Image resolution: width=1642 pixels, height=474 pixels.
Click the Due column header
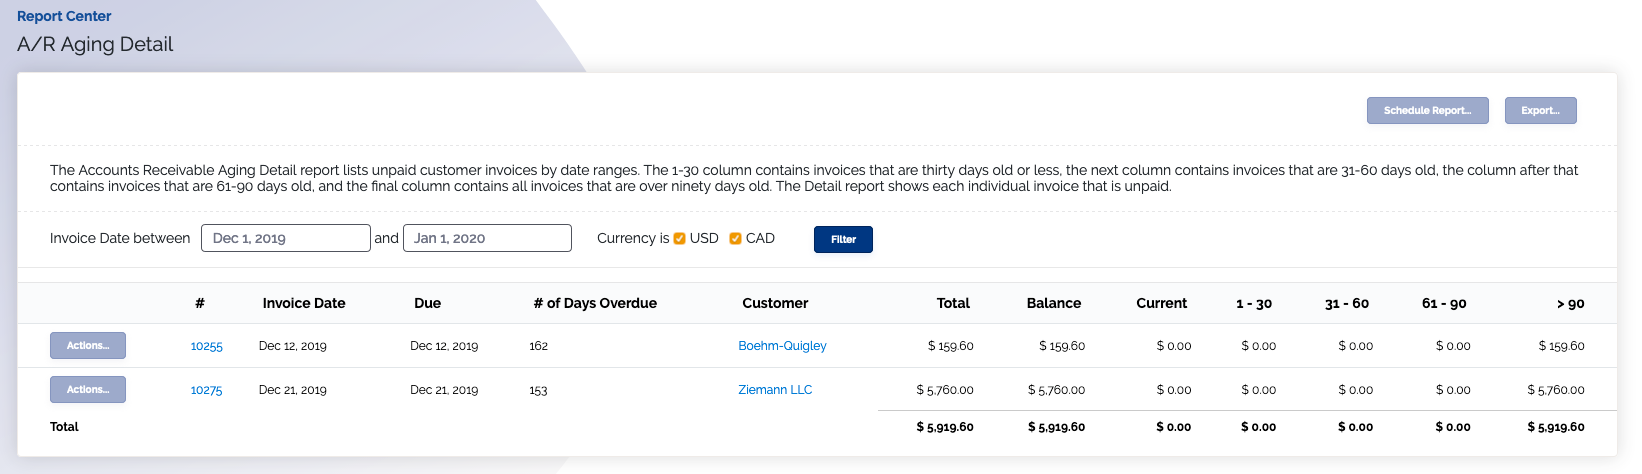pos(427,303)
